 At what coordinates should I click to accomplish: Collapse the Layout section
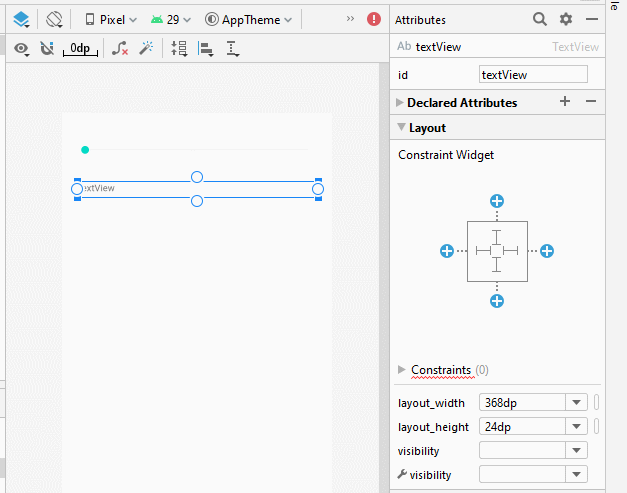point(401,127)
